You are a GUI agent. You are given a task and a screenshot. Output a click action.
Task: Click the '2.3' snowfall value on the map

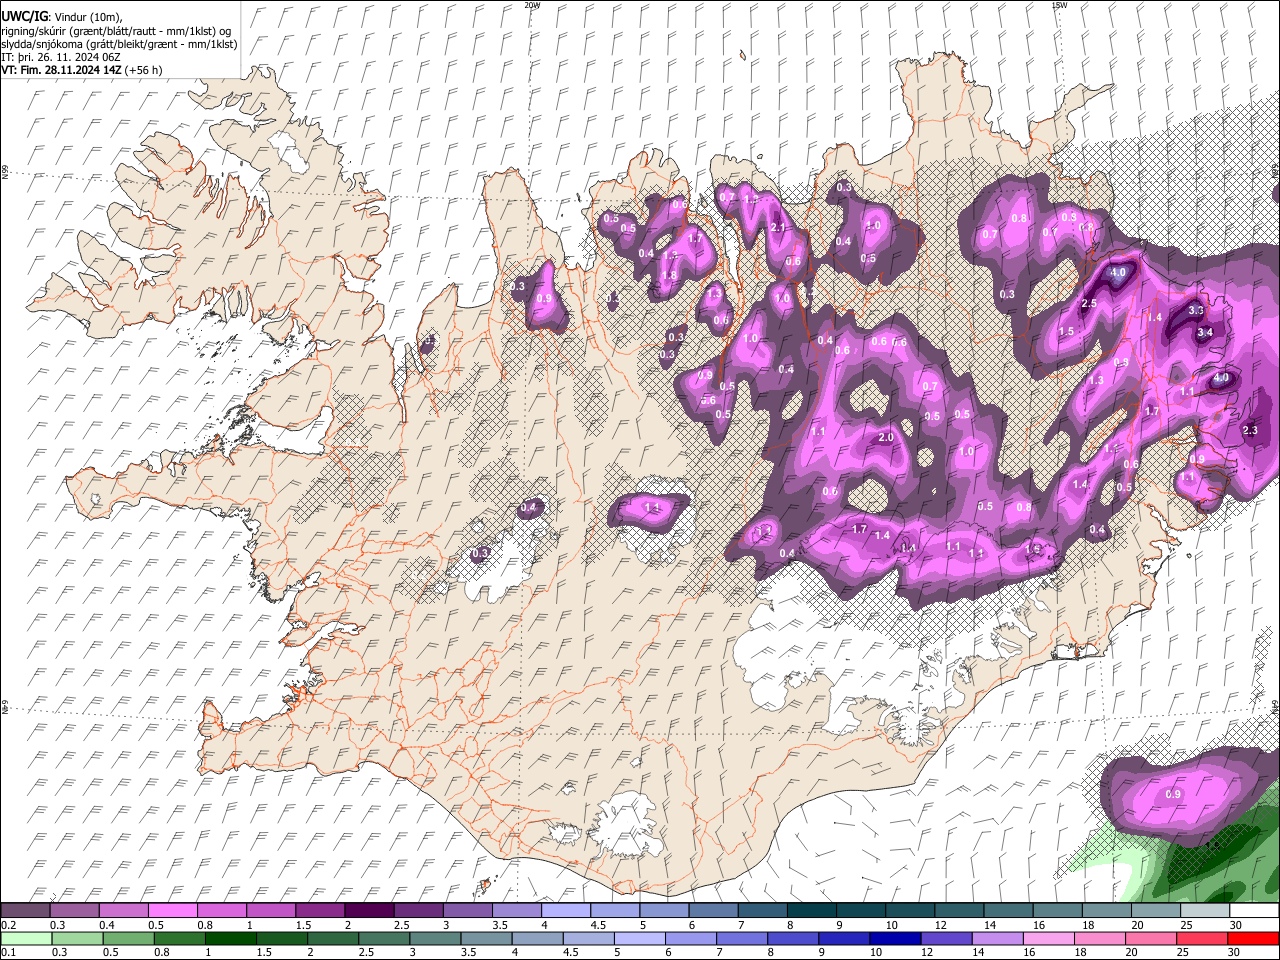[1250, 431]
